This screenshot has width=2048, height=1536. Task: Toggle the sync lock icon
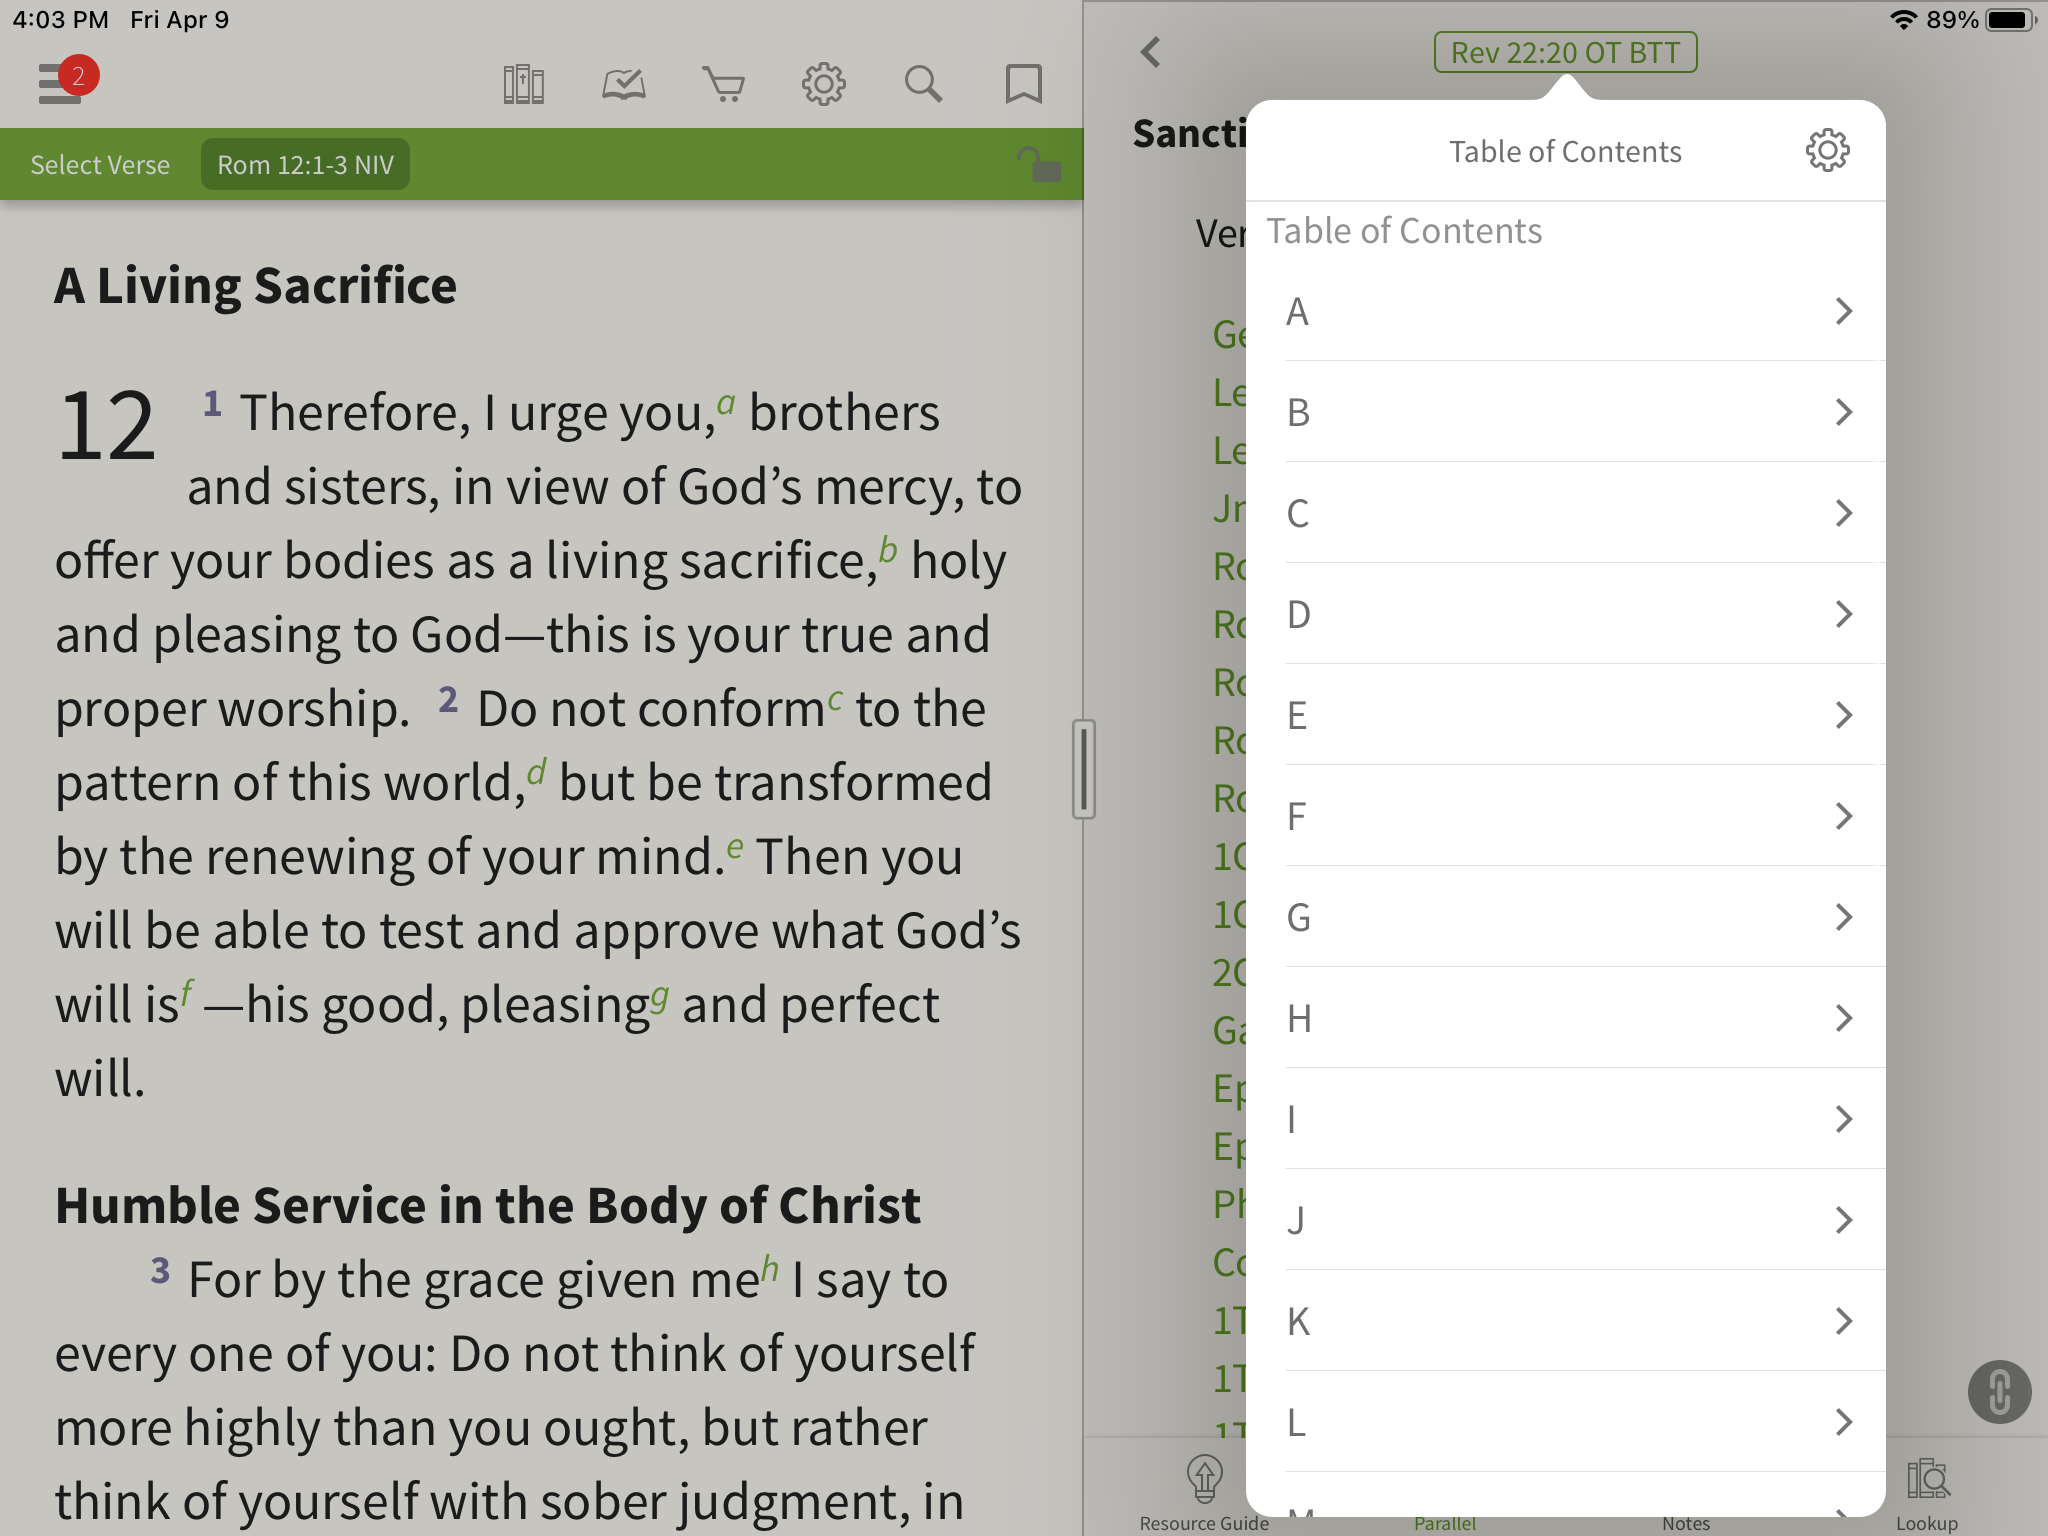pyautogui.click(x=1039, y=164)
